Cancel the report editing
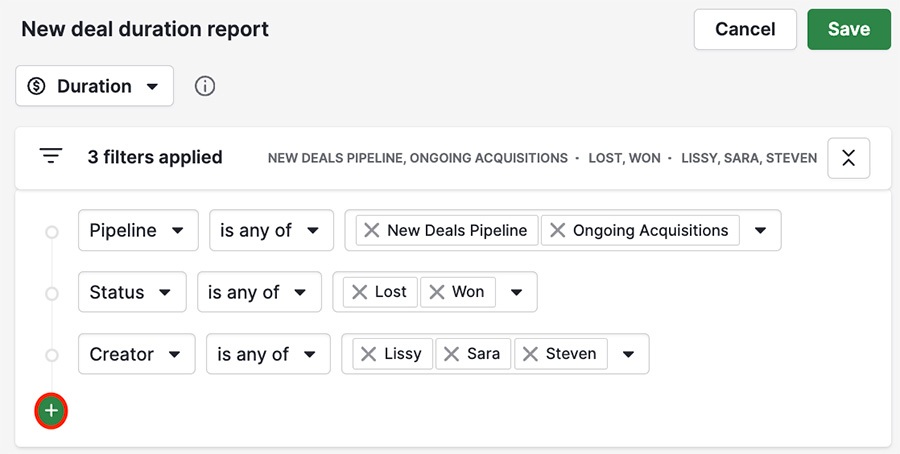900x454 pixels. [745, 29]
